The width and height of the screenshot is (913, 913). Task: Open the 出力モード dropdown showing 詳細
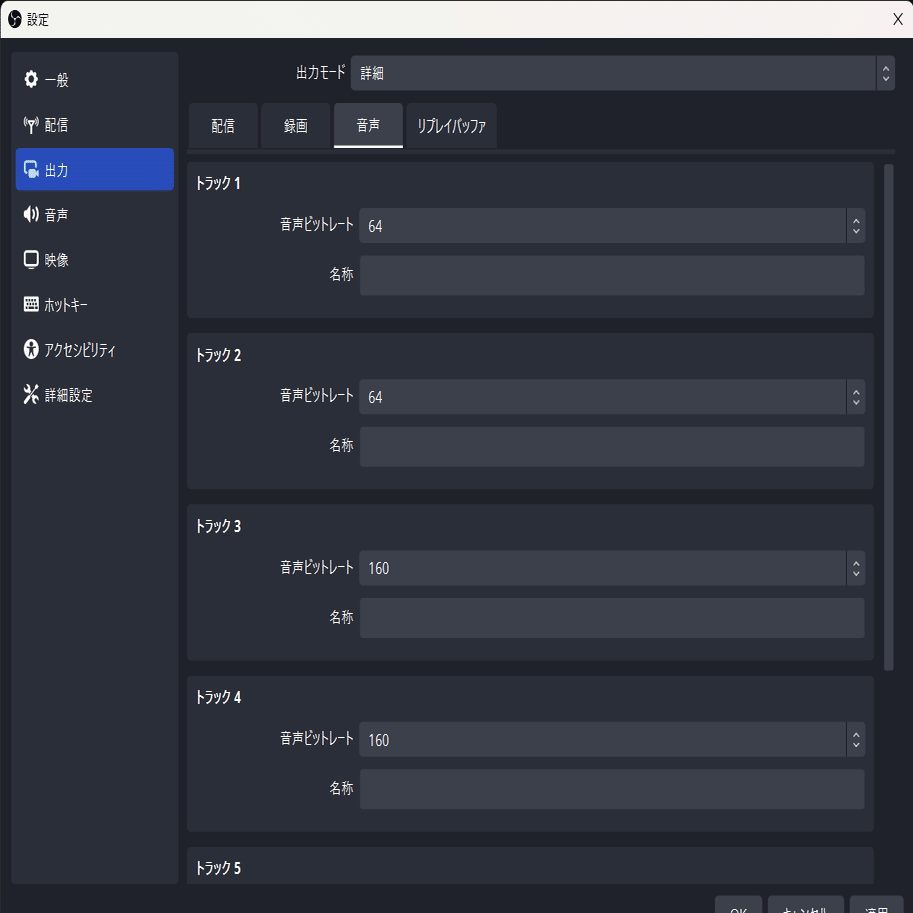622,73
